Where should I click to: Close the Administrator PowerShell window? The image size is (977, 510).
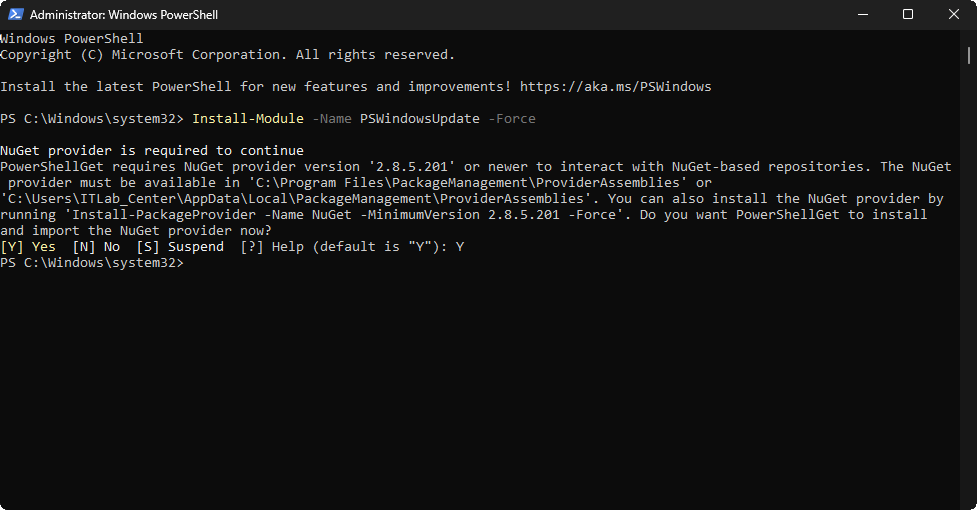pyautogui.click(x=954, y=15)
